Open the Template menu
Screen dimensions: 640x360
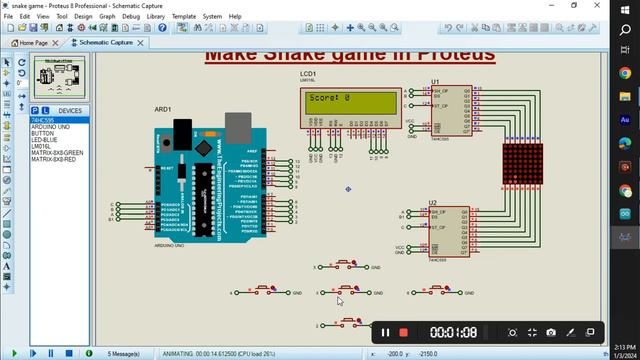184,16
